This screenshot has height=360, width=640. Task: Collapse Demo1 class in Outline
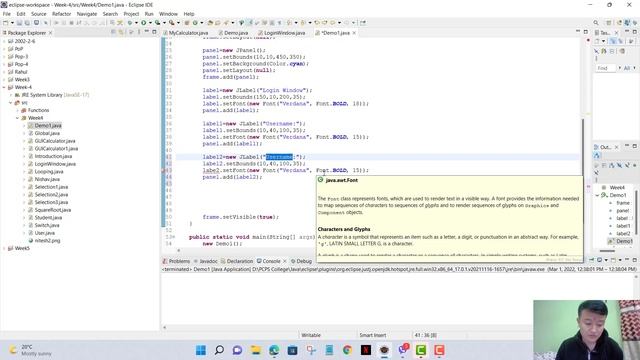[598, 195]
